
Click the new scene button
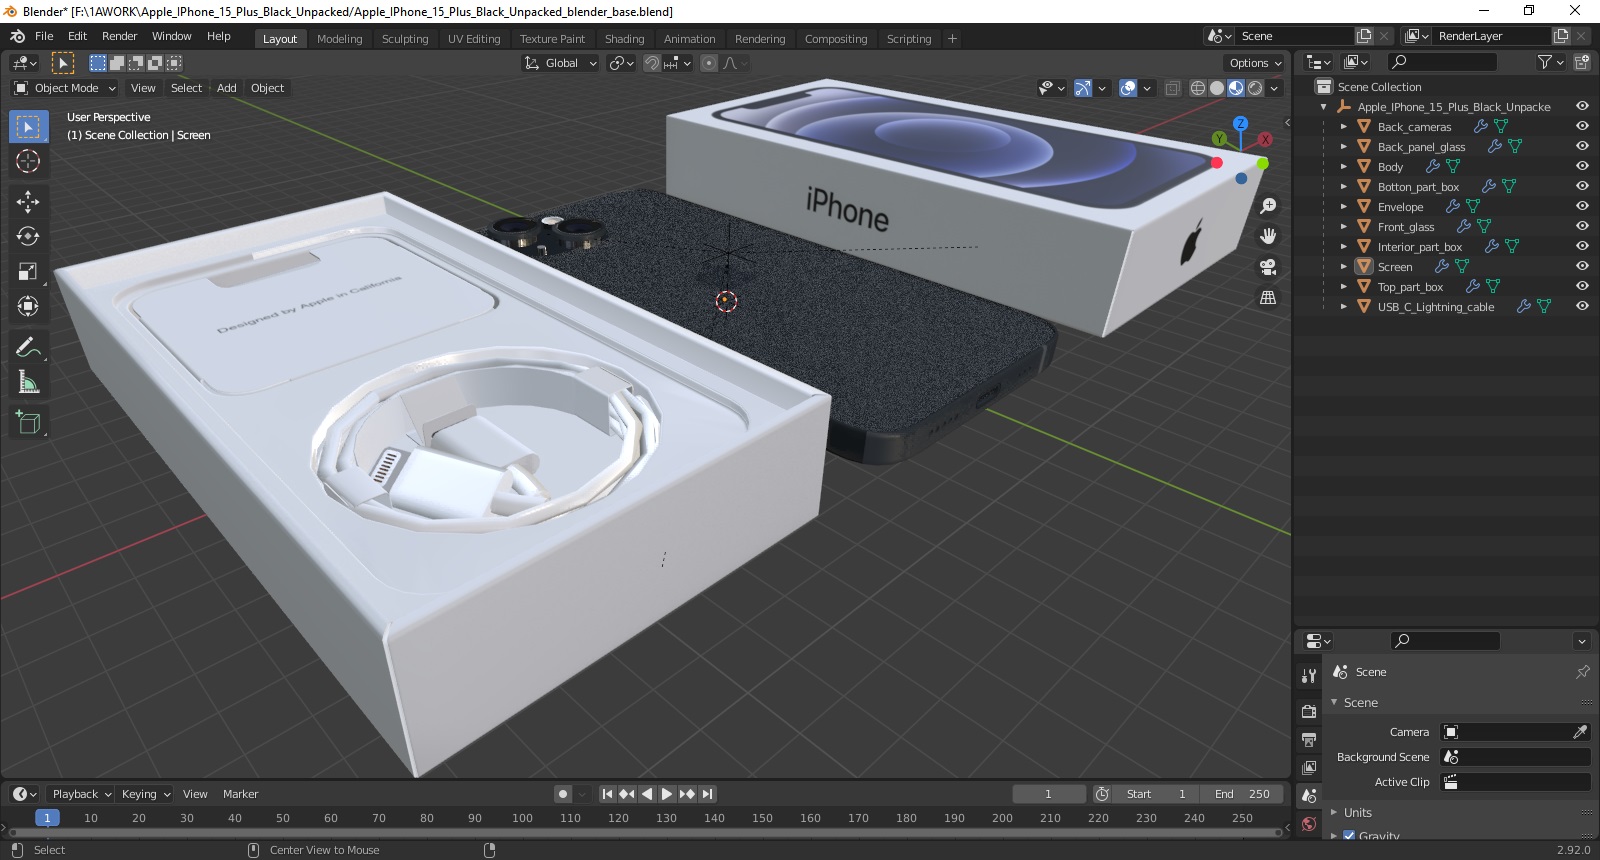click(1364, 36)
